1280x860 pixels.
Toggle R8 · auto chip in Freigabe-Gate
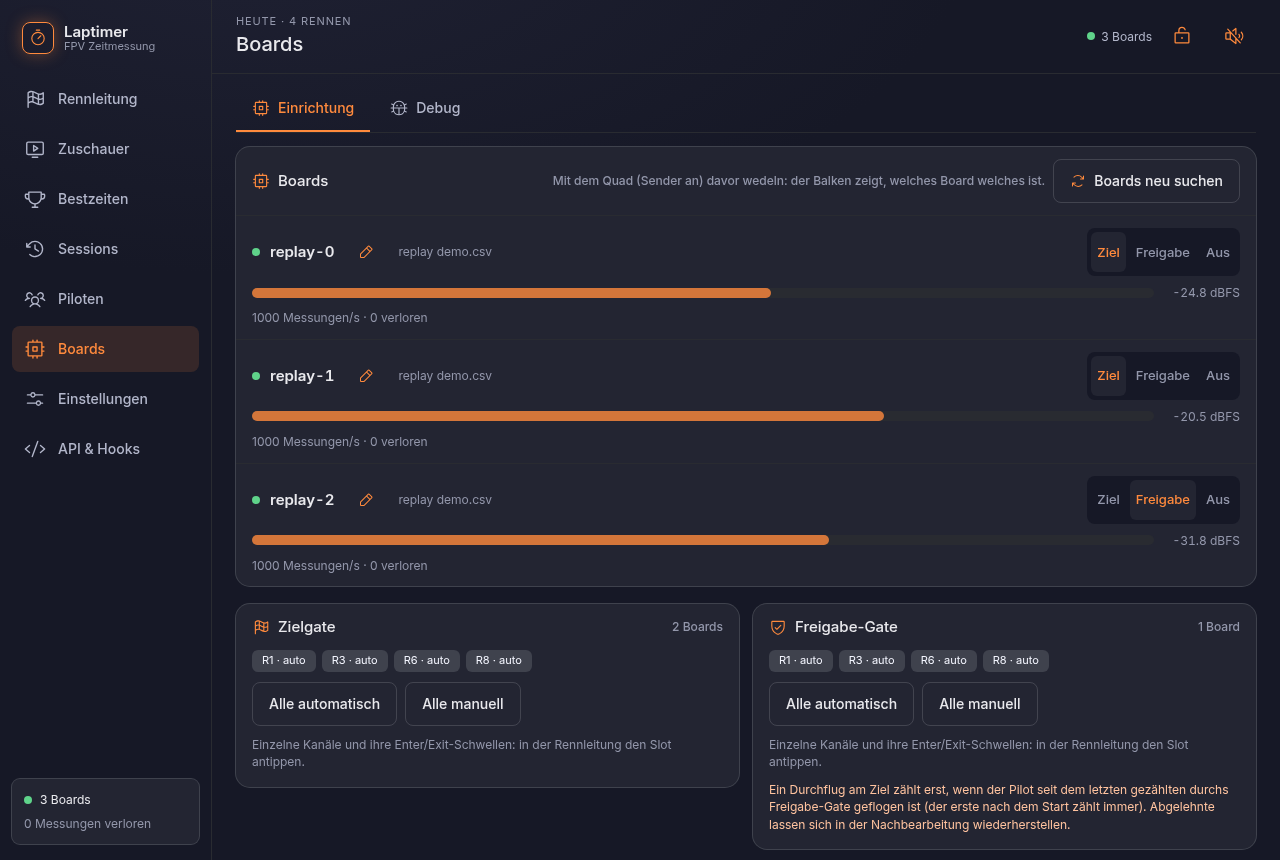point(1016,660)
